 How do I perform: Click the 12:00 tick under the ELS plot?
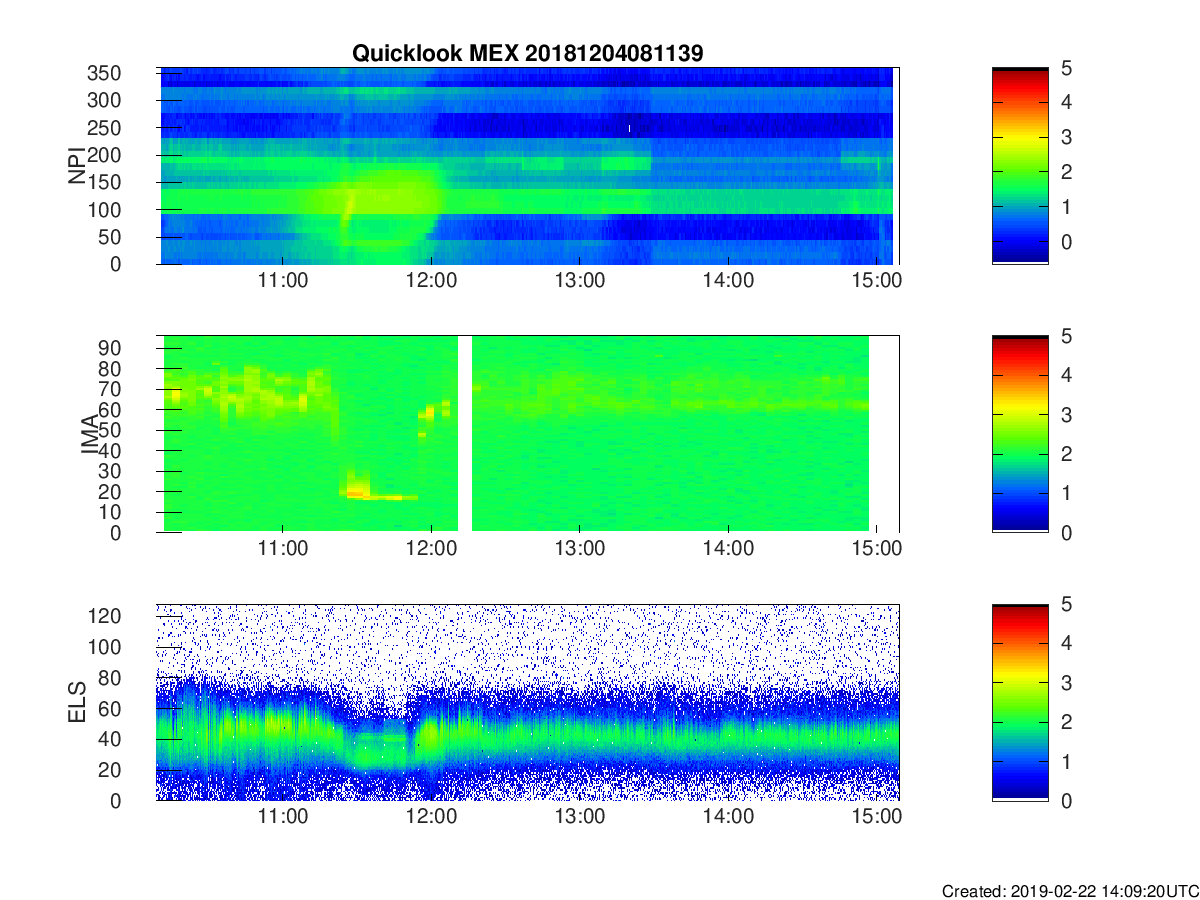[x=431, y=817]
